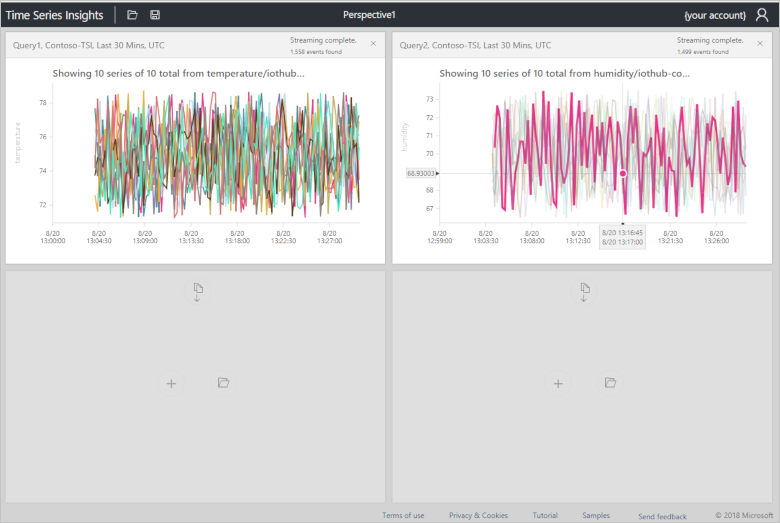Open the Privacy & Cookies link
This screenshot has width=780, height=523.
click(x=478, y=515)
